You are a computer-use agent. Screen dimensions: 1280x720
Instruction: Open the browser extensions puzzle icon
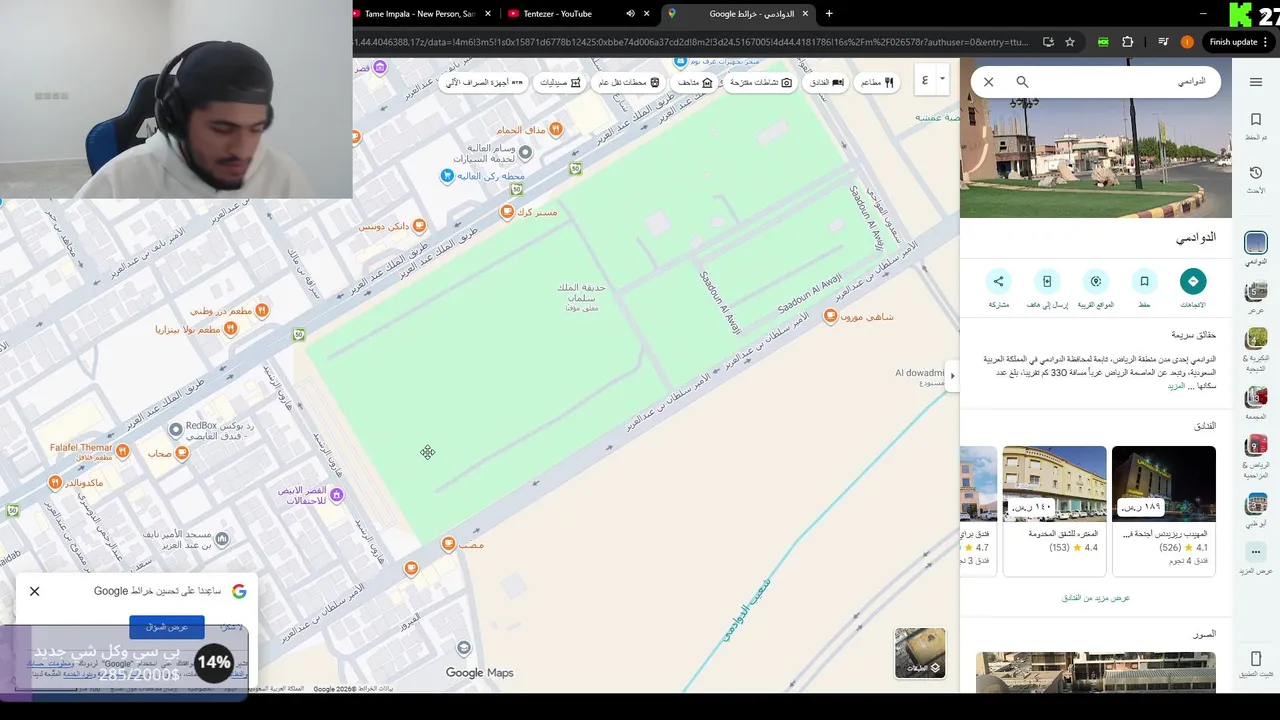tap(1128, 42)
